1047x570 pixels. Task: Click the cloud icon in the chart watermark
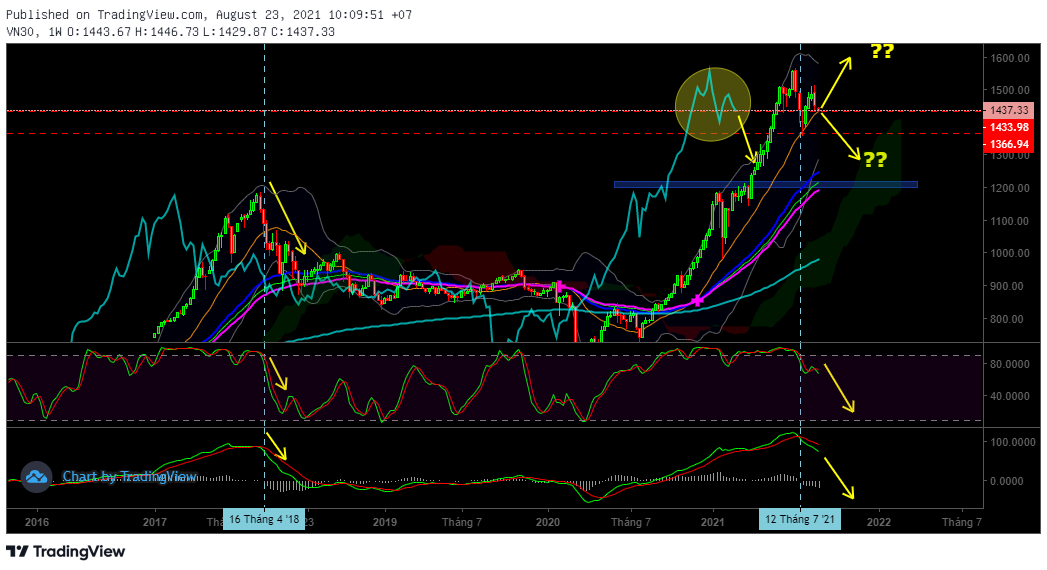37,477
